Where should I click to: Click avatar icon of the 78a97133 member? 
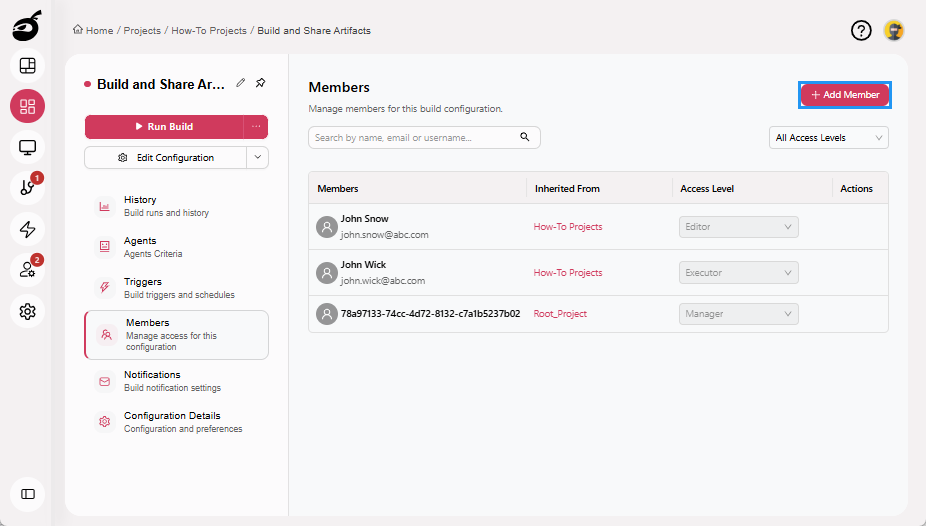click(327, 314)
